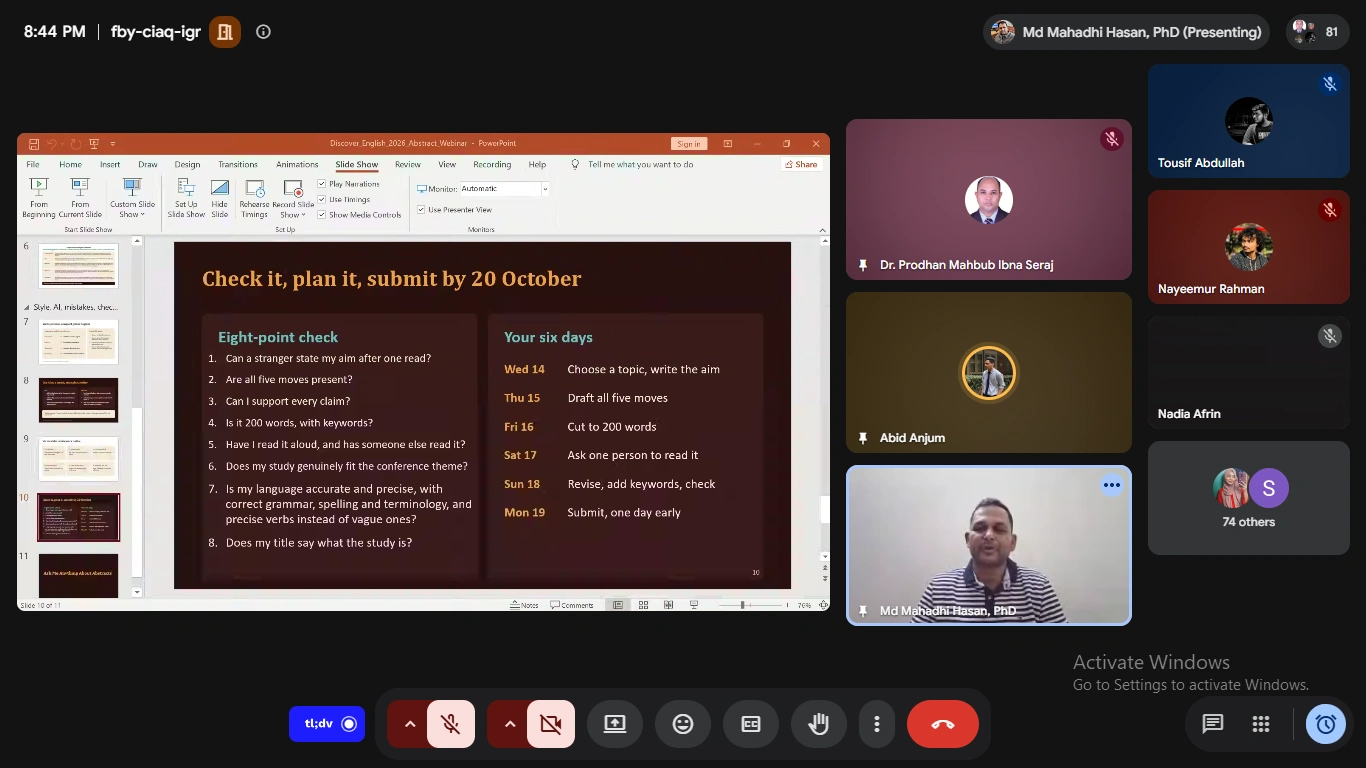This screenshot has width=1366, height=768.
Task: Turn on the camera toggle button
Action: point(551,724)
